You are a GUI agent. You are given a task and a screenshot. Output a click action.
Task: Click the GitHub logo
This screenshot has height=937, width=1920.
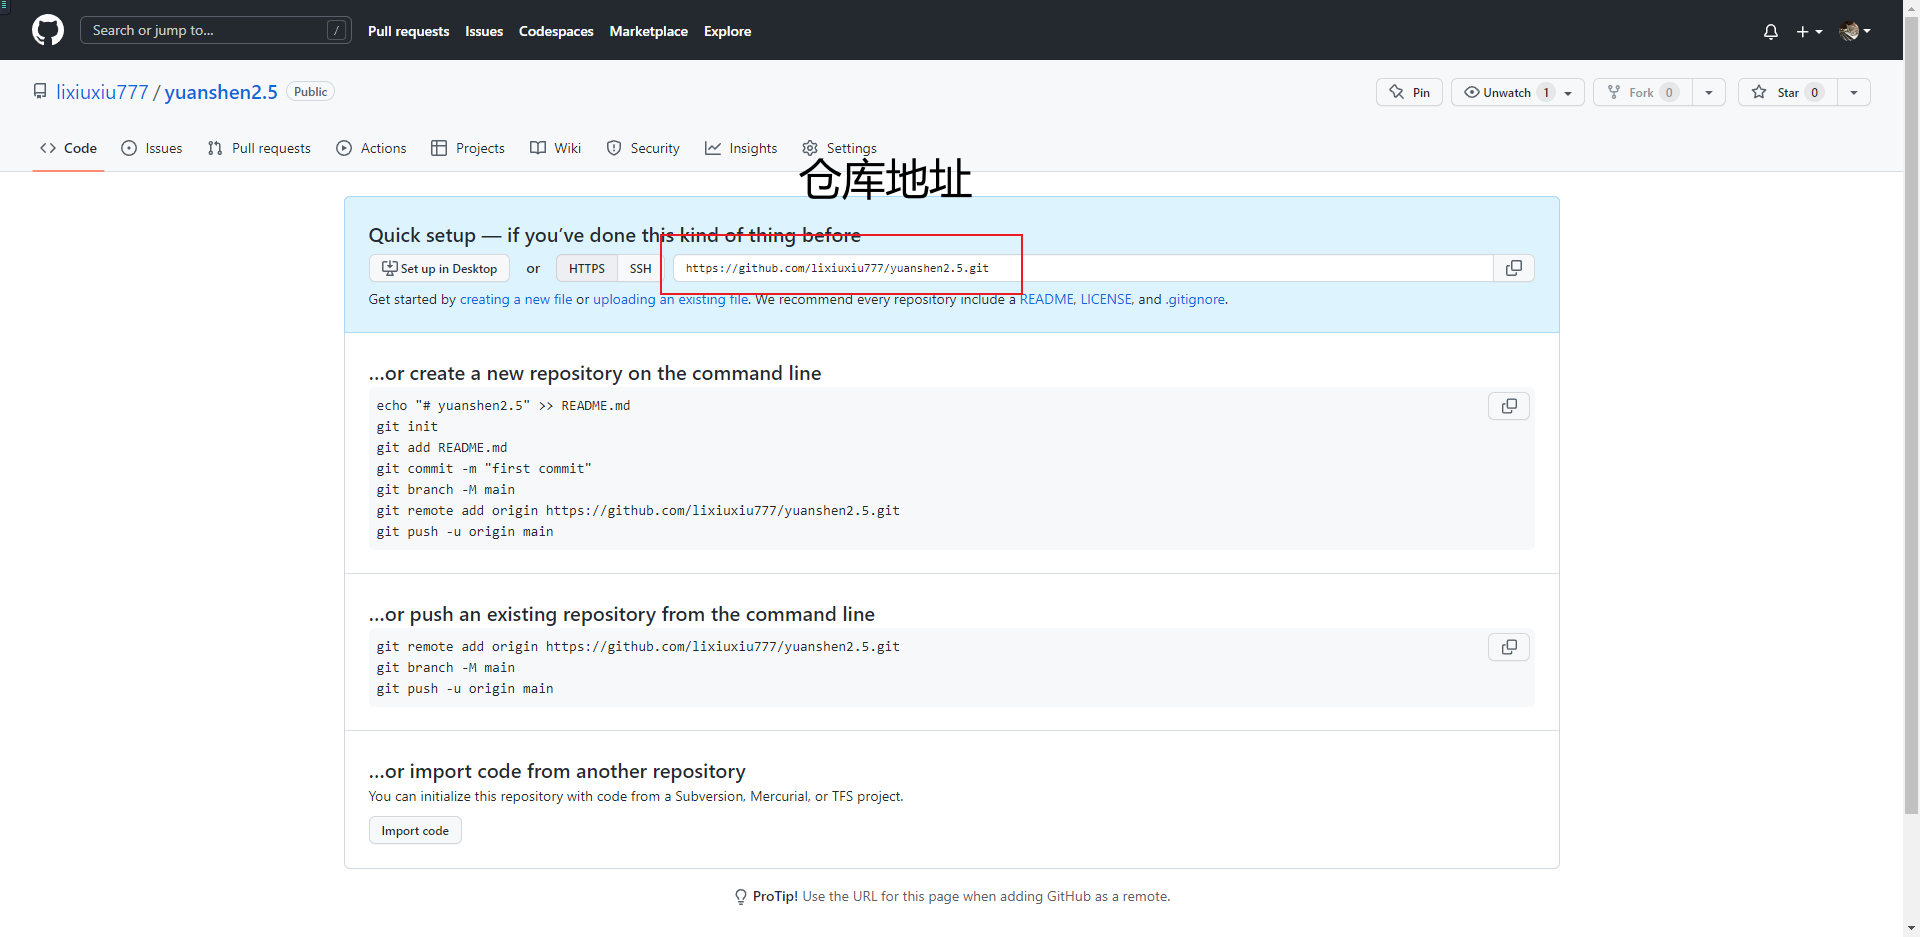click(47, 30)
